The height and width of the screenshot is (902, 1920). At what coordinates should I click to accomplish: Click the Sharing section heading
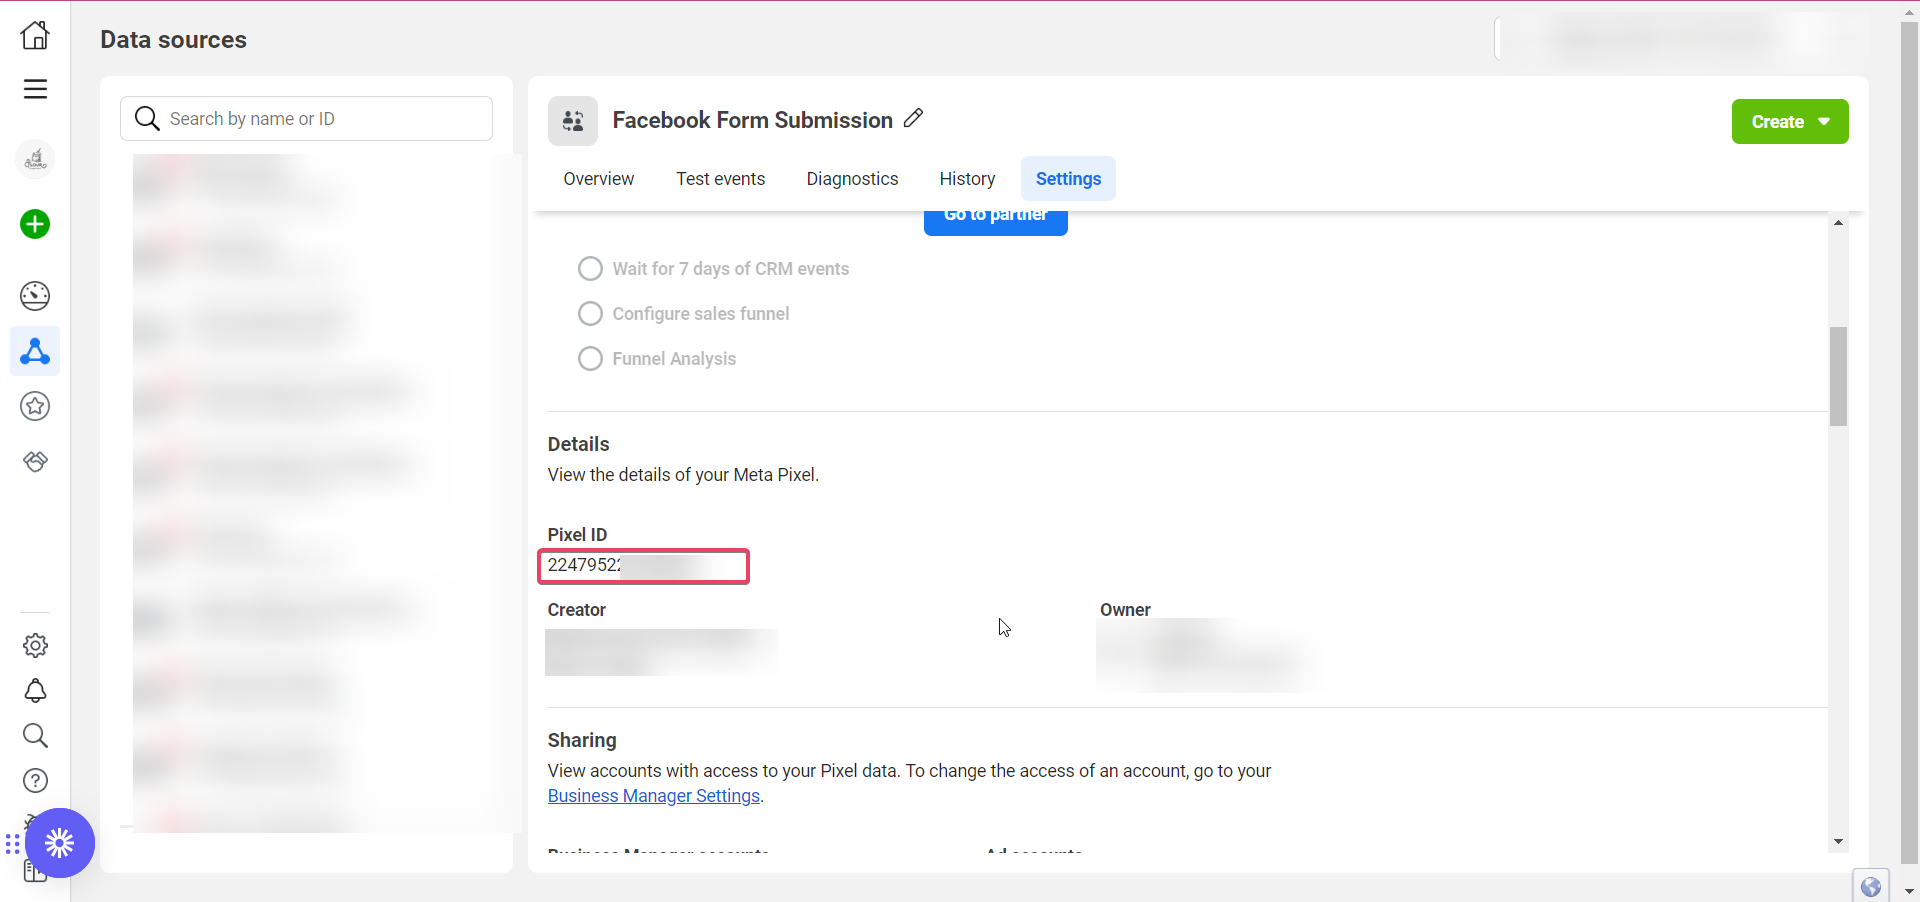(582, 740)
